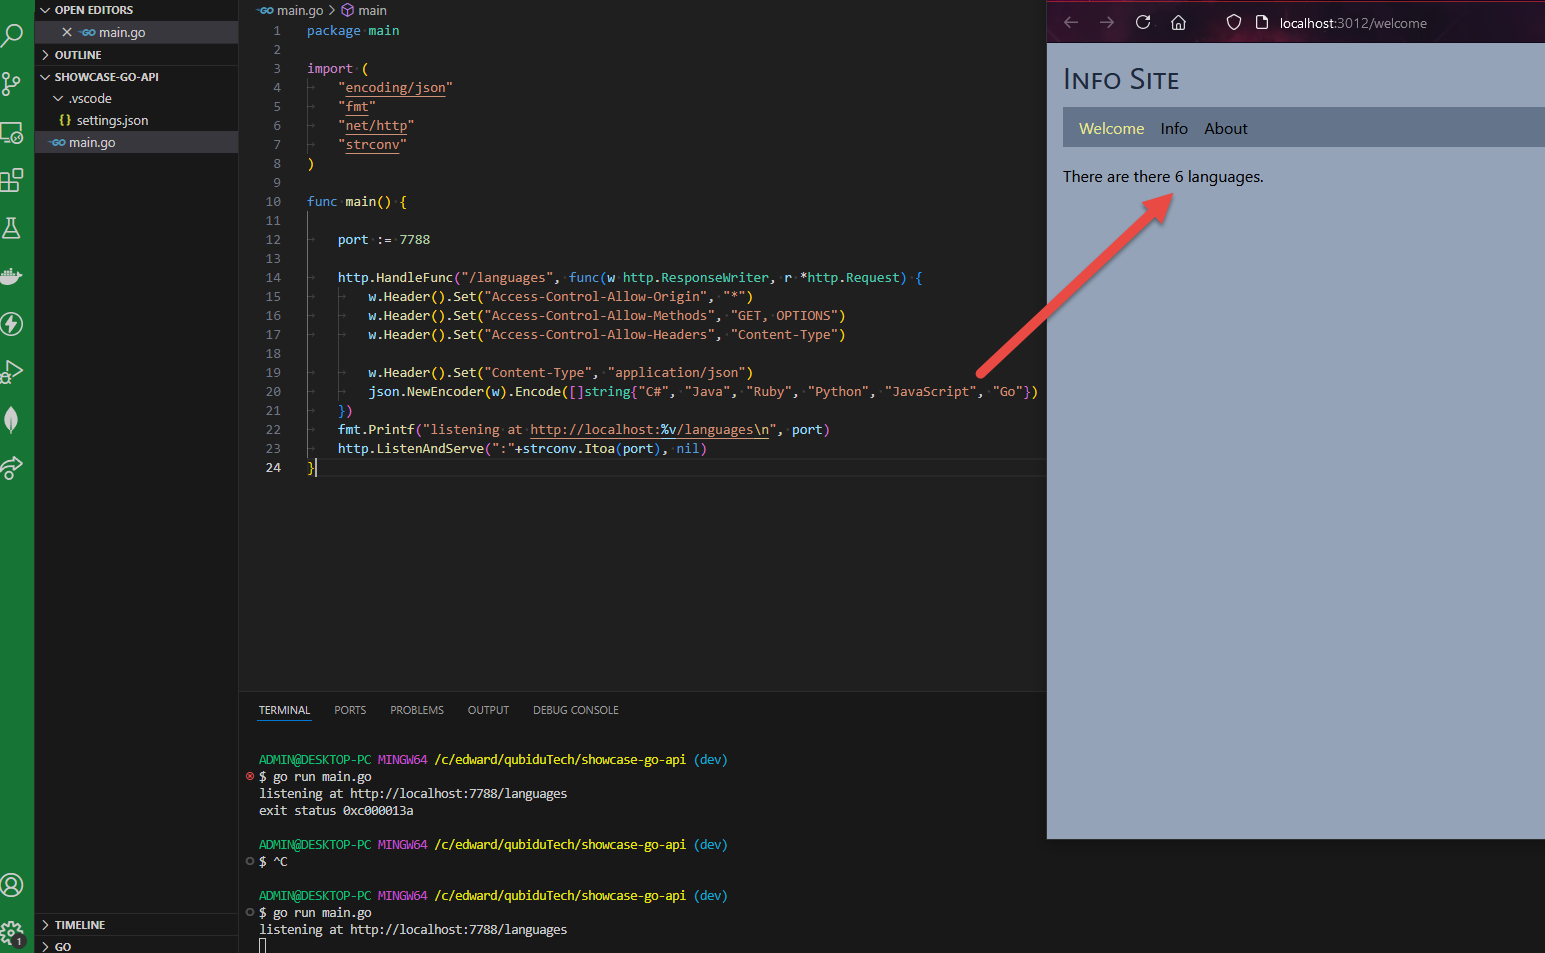Click the Go file icon in breadcrumb

tap(266, 10)
